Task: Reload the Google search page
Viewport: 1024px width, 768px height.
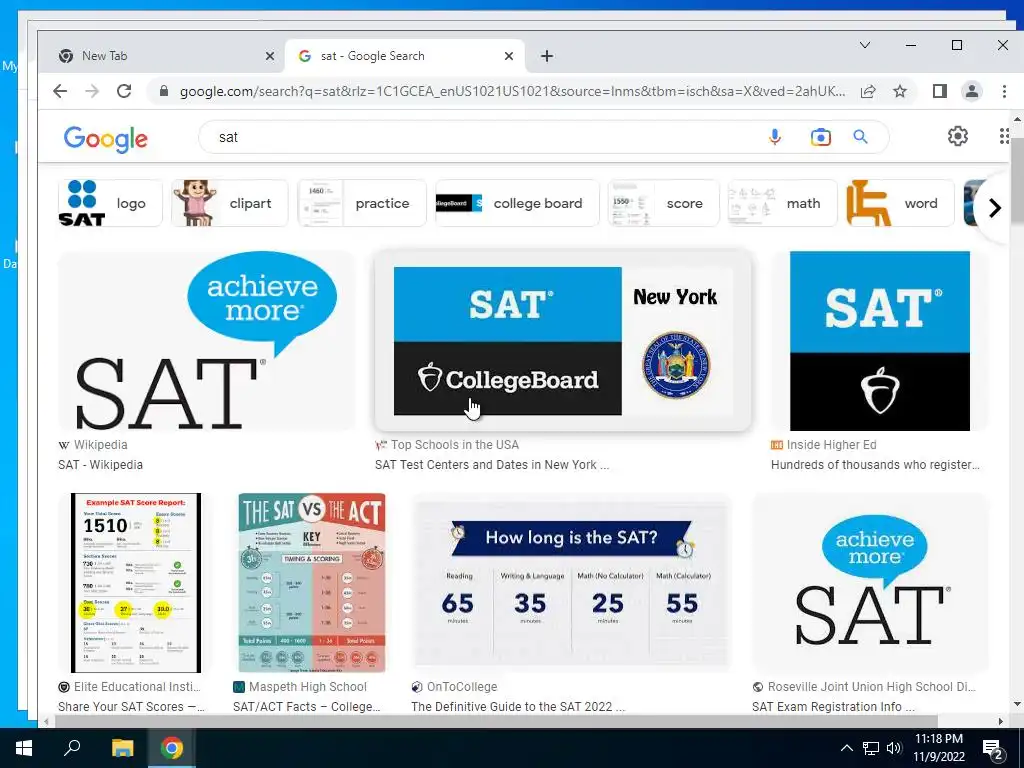Action: point(124,91)
